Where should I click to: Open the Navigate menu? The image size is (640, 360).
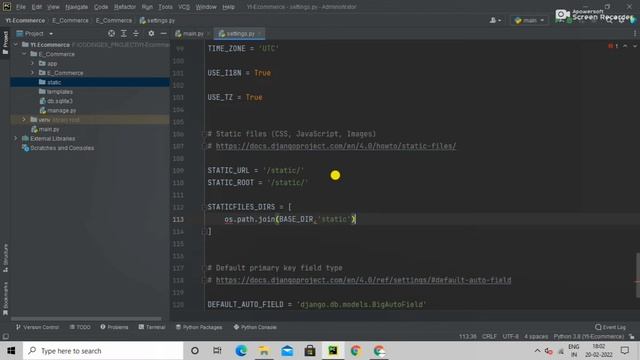click(x=76, y=7)
